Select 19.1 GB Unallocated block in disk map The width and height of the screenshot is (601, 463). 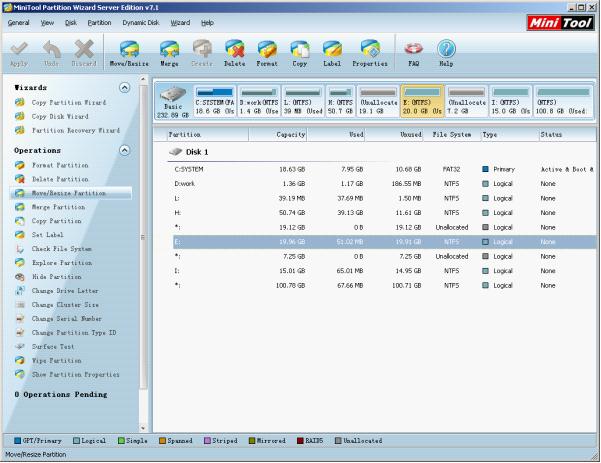click(x=378, y=101)
